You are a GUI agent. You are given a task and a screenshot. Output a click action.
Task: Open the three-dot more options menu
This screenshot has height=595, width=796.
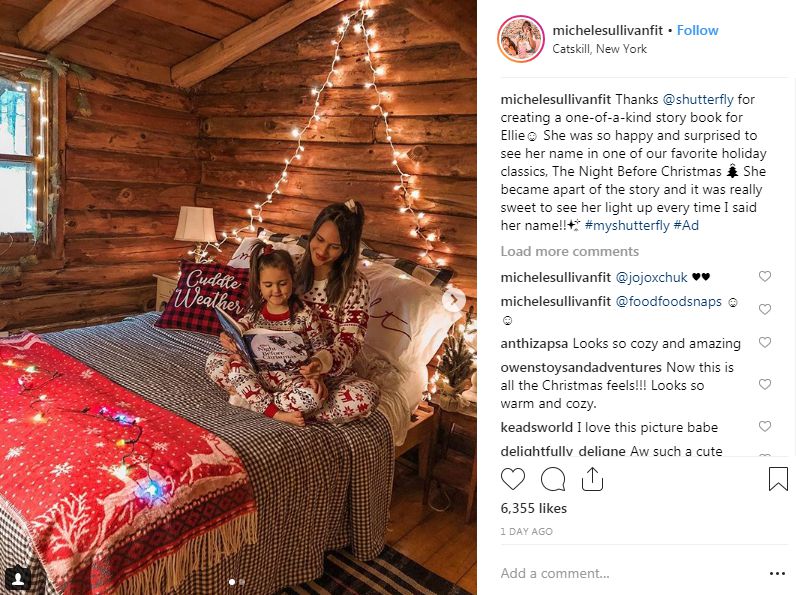[777, 574]
